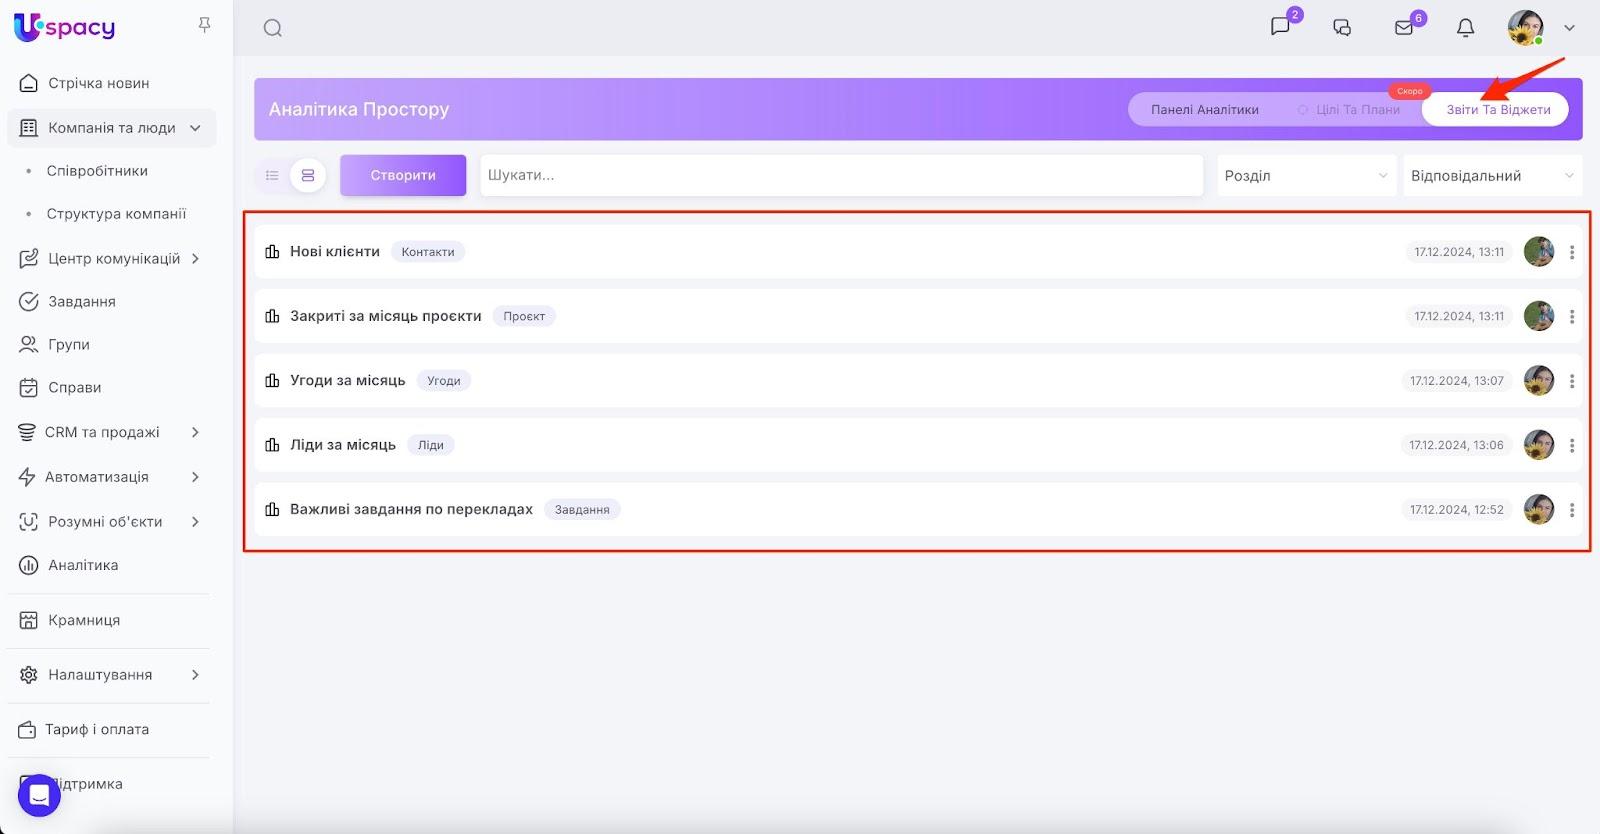Open Структура компанії page
Image resolution: width=1600 pixels, height=834 pixels.
point(116,214)
